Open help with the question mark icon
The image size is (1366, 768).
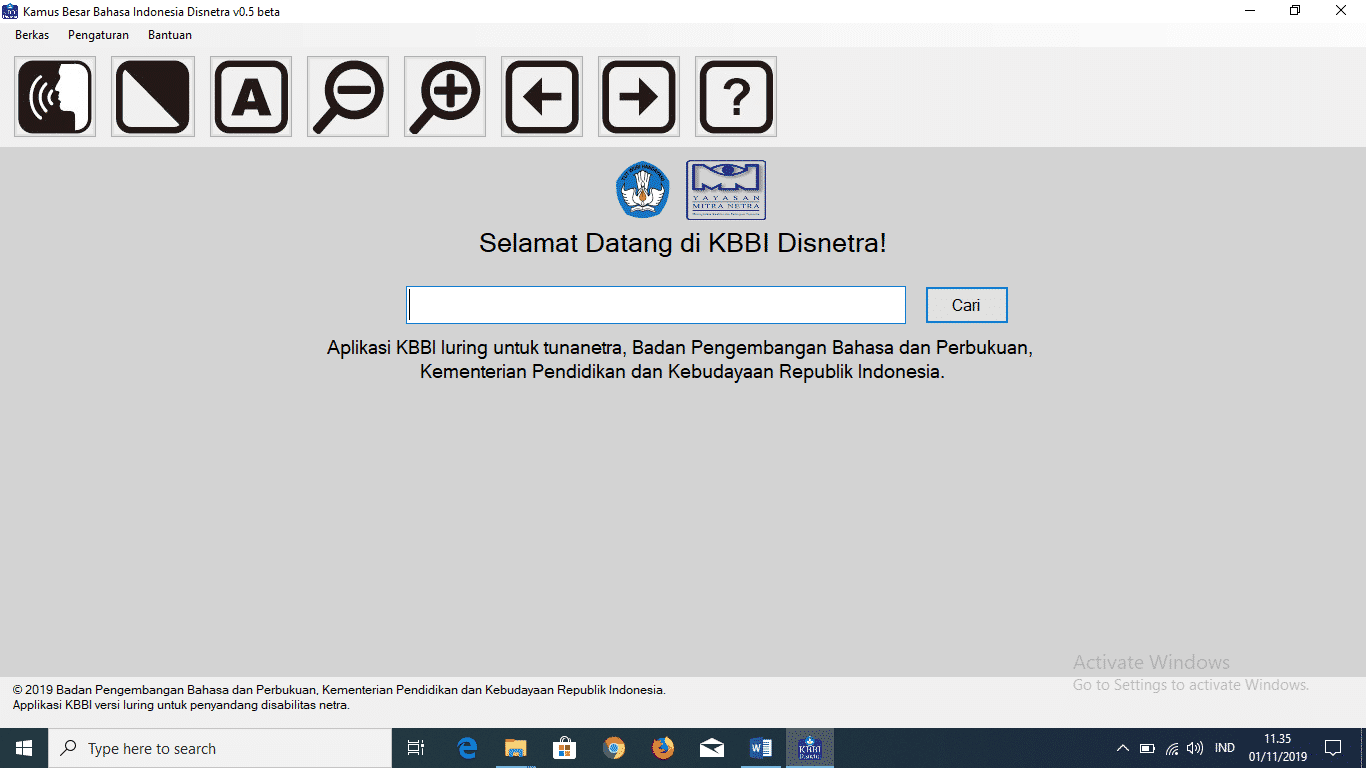736,97
